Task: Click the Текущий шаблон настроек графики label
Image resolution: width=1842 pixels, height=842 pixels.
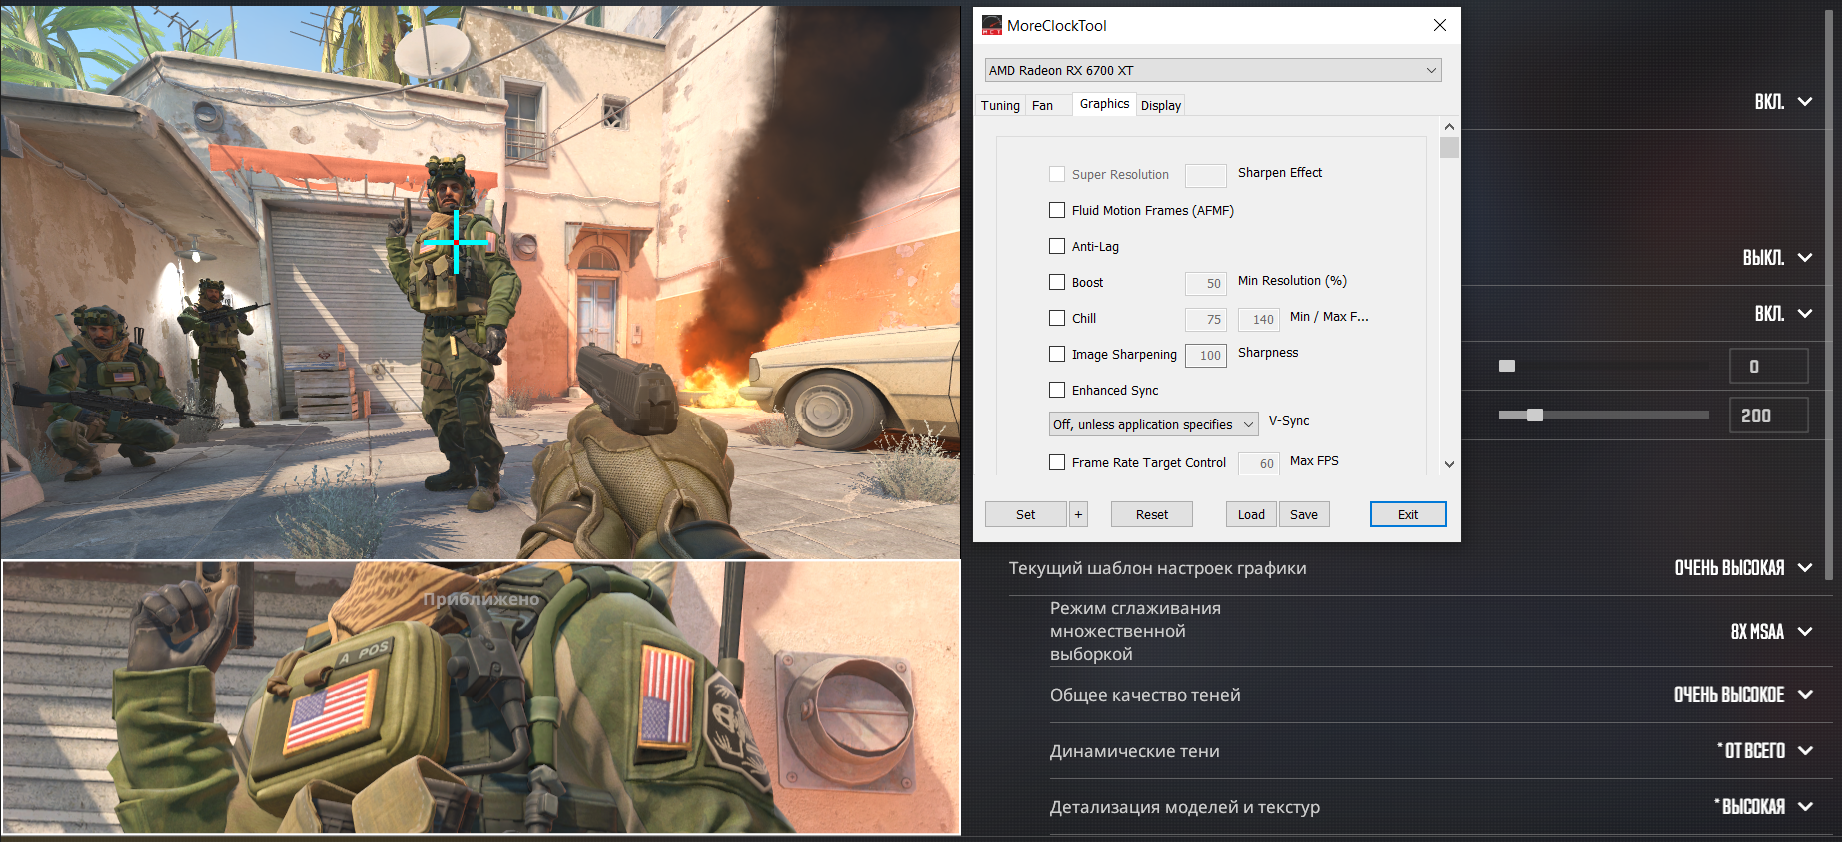Action: (x=1157, y=568)
